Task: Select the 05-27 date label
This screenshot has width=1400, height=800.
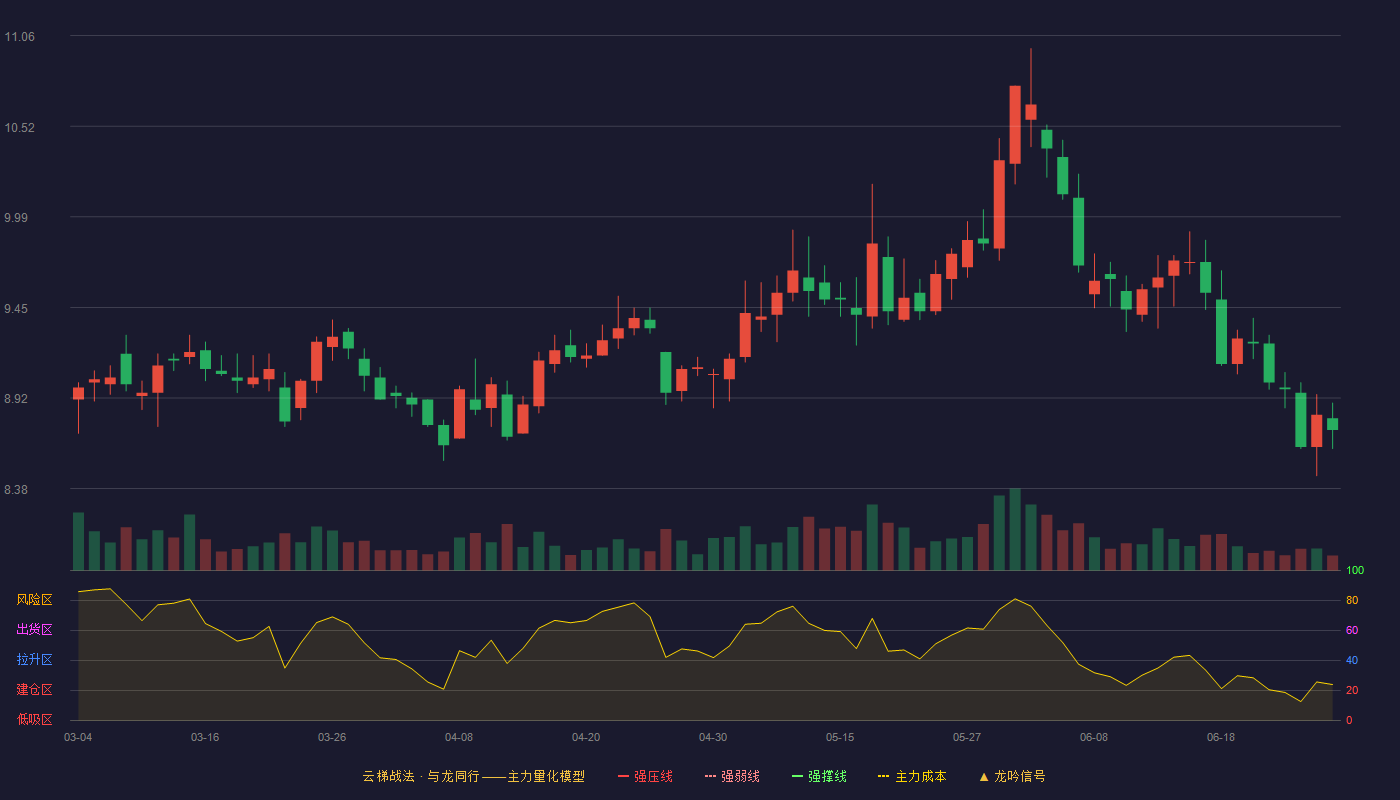Action: [967, 737]
